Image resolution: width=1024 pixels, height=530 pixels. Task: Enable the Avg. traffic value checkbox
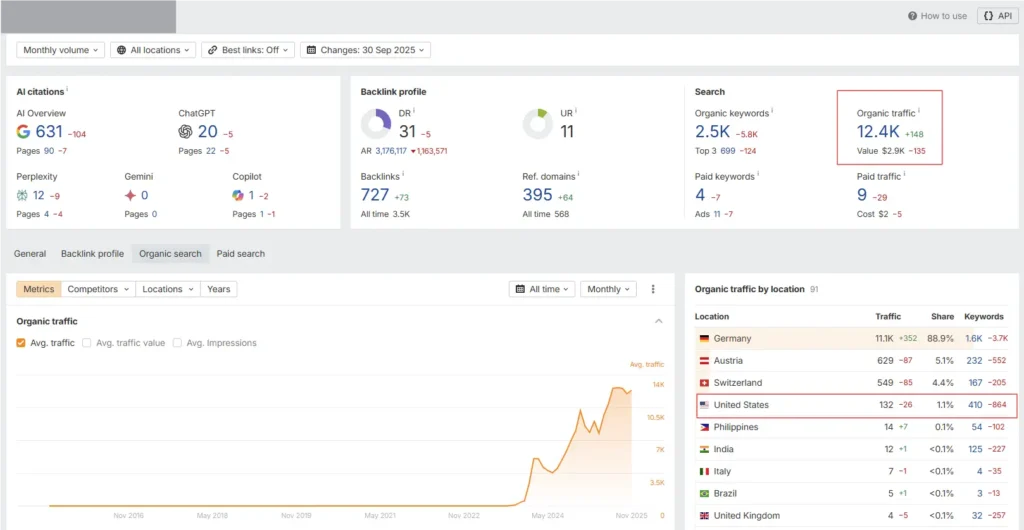click(x=87, y=343)
